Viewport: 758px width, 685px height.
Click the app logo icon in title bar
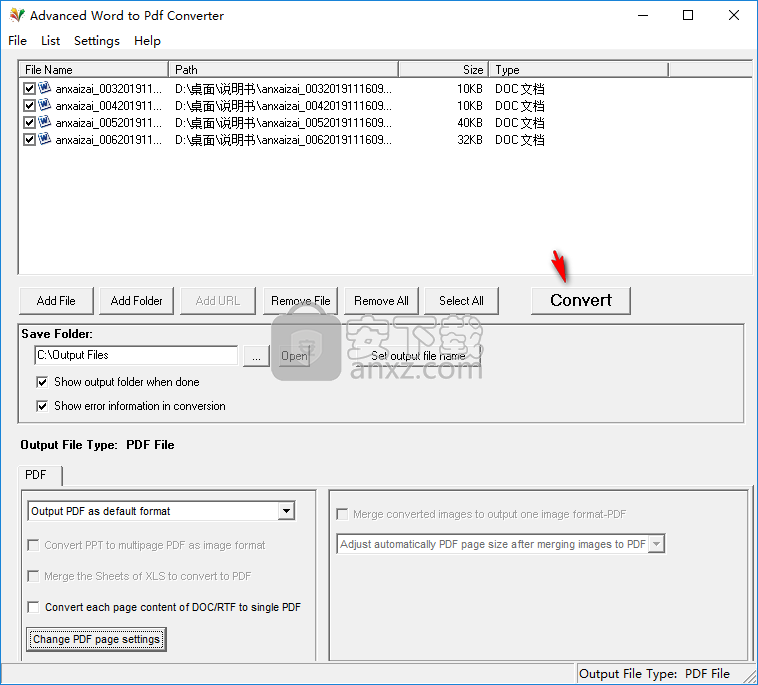(x=17, y=15)
